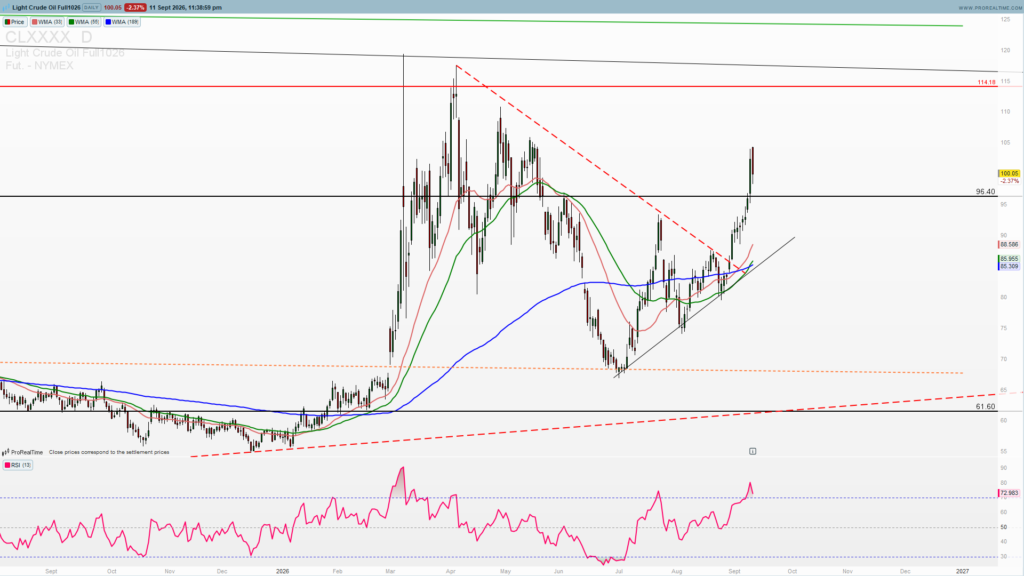Click the 2027 year label on time axis
1024x576 pixels.
[963, 571]
